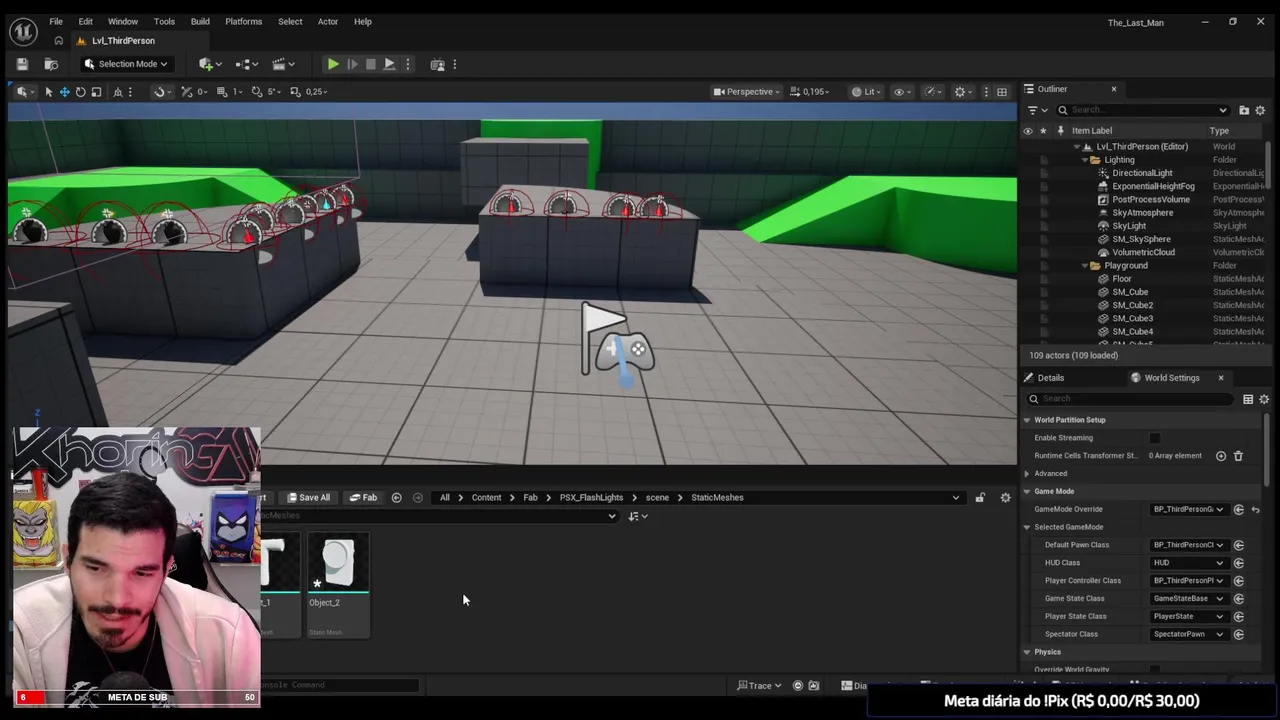The height and width of the screenshot is (720, 1280).
Task: Start Play in Editor
Action: pos(333,64)
